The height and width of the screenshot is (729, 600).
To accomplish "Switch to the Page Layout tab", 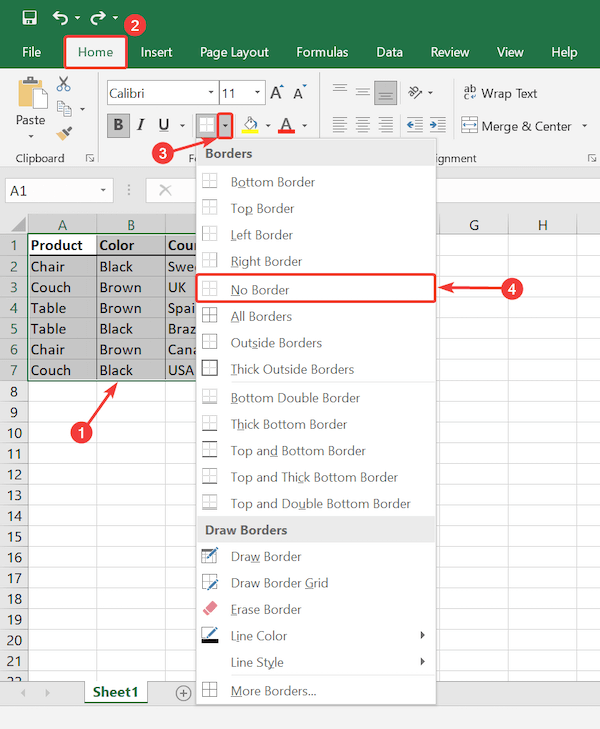I will [x=234, y=52].
